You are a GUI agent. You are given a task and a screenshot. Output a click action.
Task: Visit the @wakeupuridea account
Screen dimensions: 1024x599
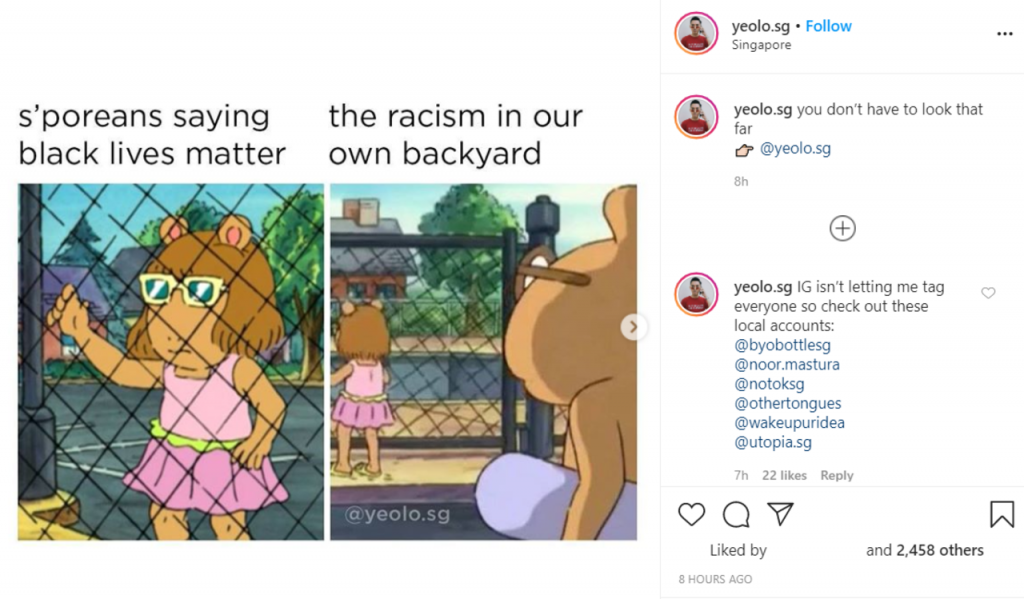[x=790, y=423]
